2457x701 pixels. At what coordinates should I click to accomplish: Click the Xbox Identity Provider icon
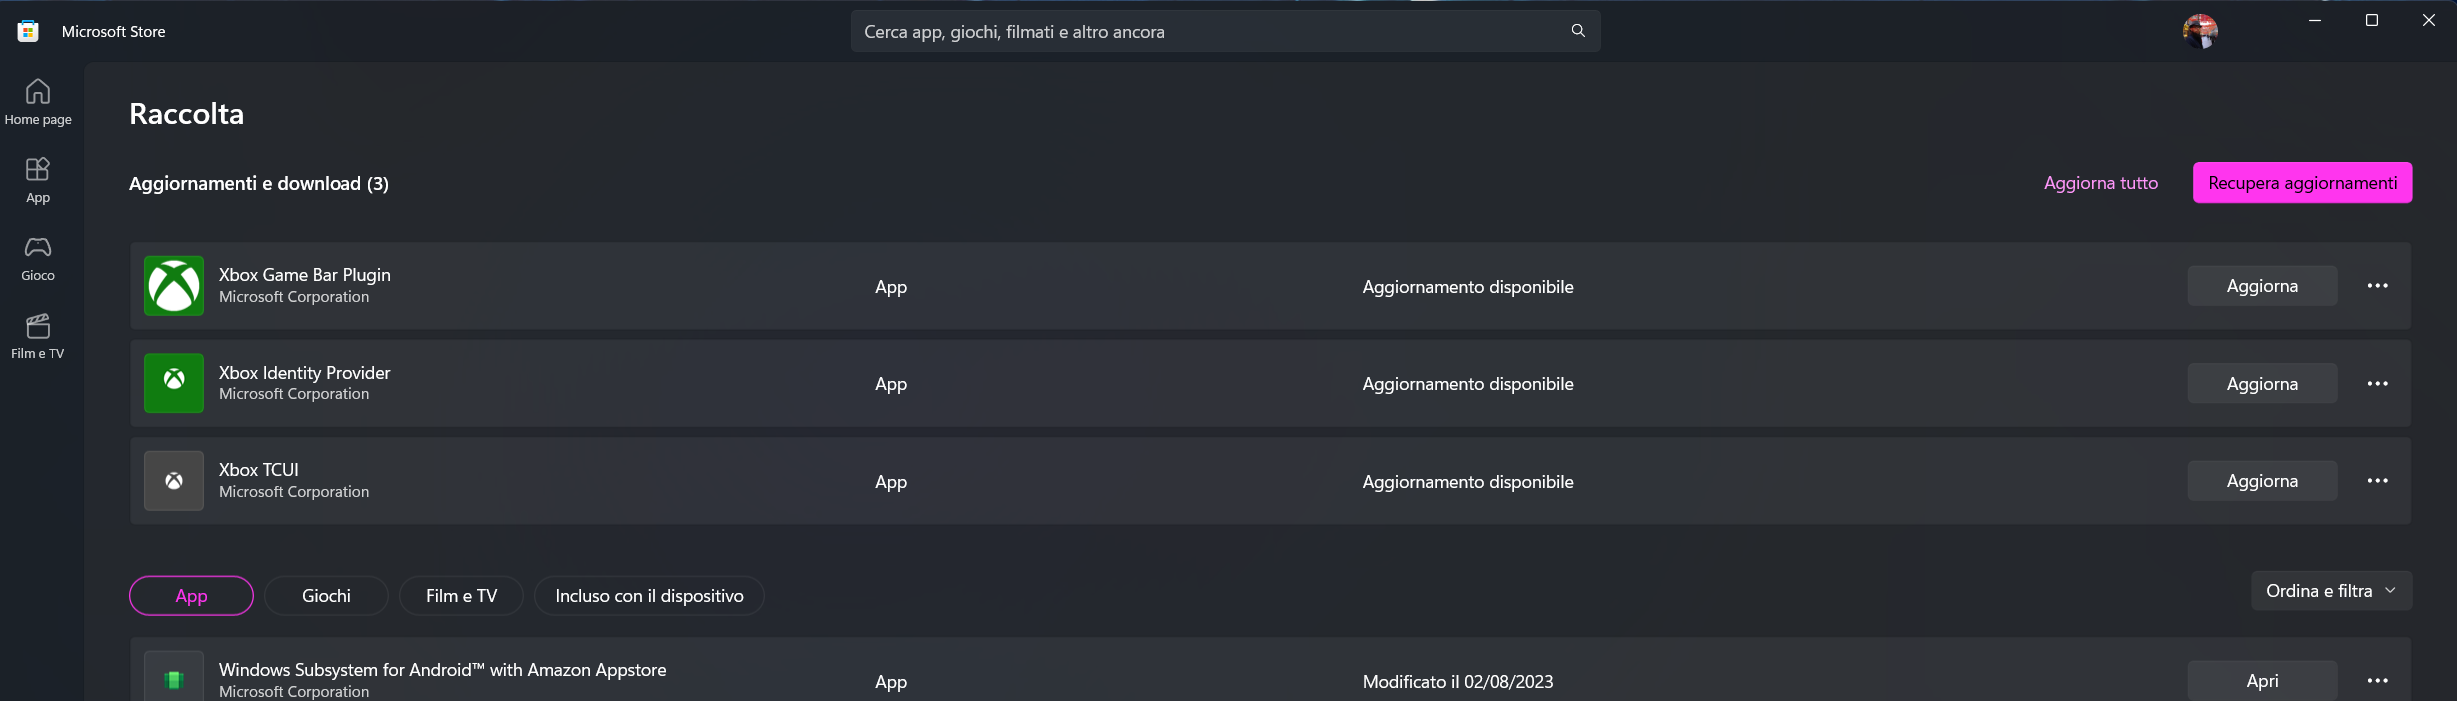pos(174,383)
